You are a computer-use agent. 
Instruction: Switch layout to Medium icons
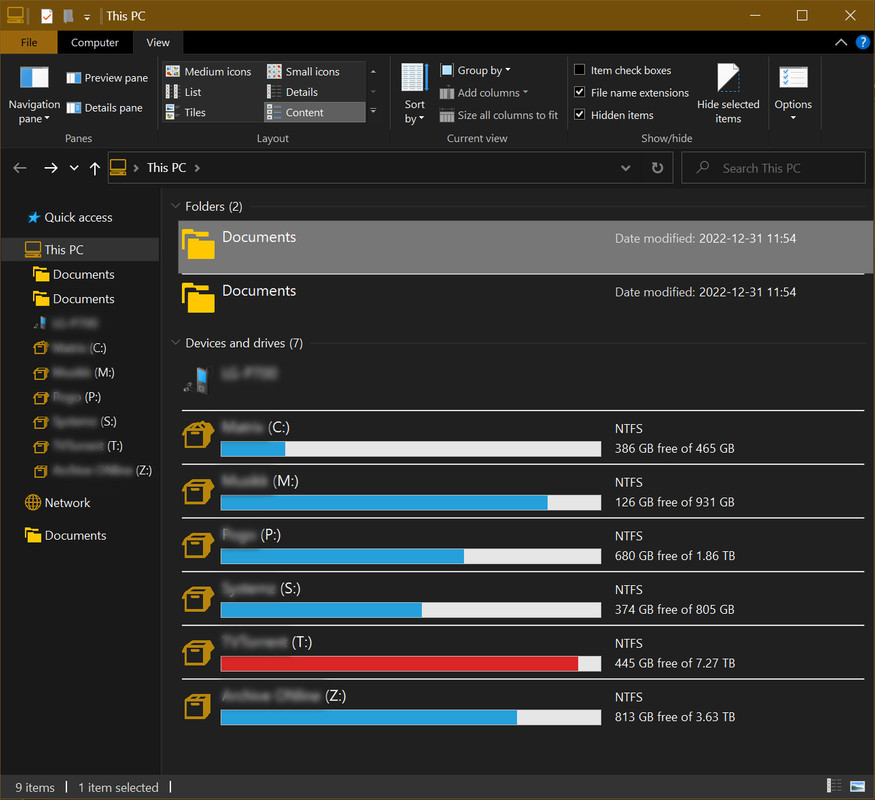pyautogui.click(x=209, y=71)
